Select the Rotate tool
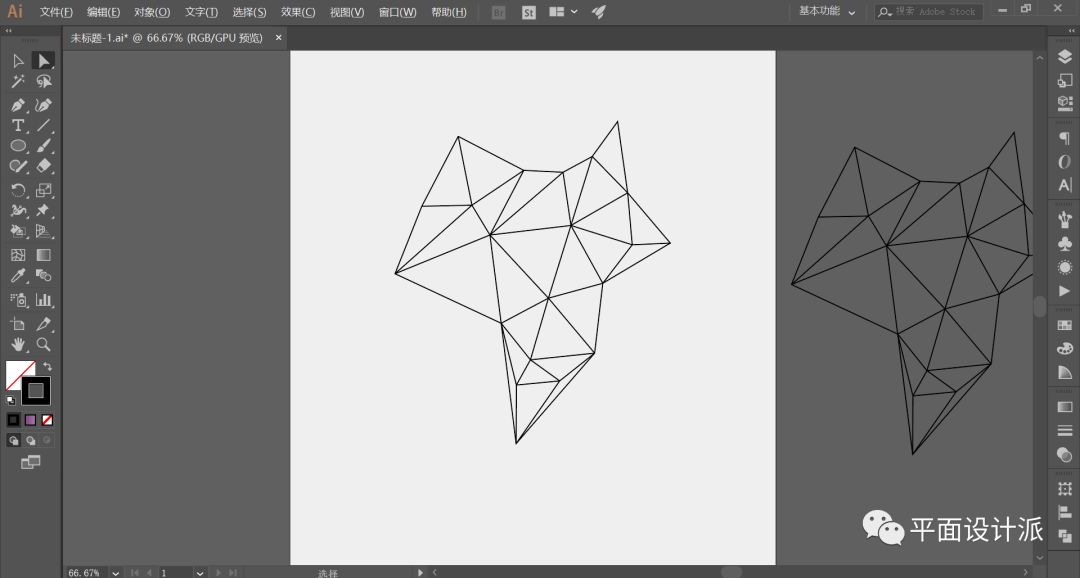The image size is (1080, 578). tap(18, 190)
